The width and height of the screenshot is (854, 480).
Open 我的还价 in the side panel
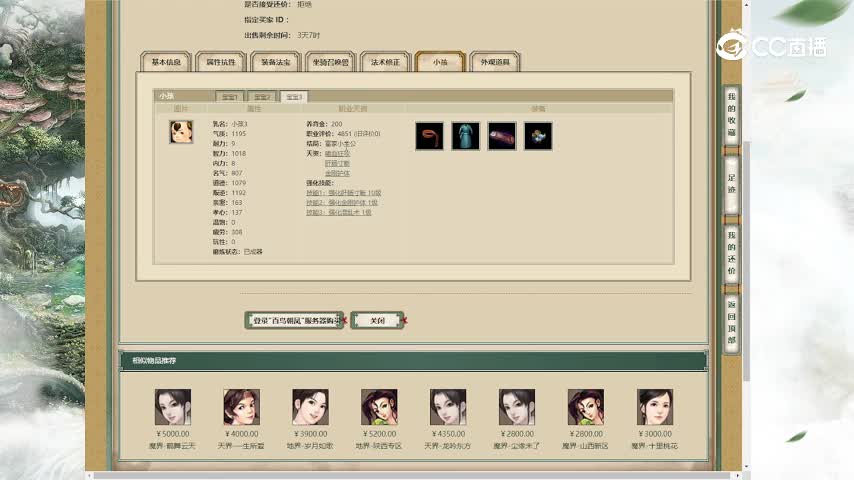click(x=731, y=253)
